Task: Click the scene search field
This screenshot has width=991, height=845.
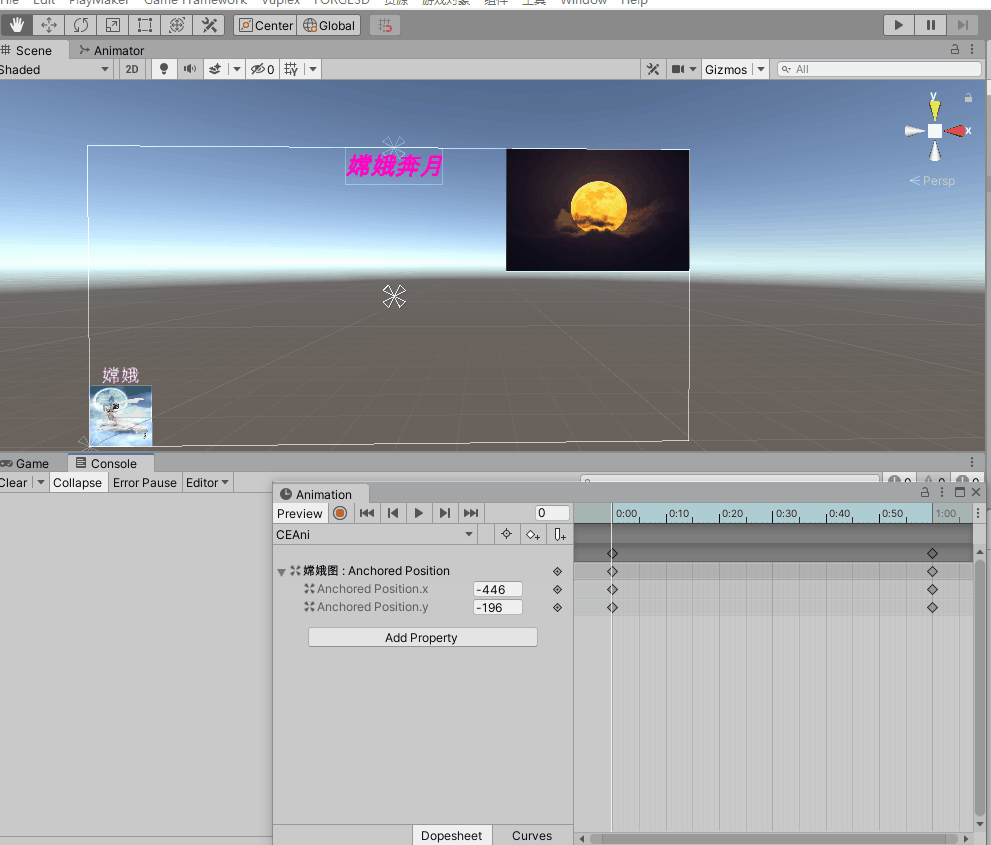Action: 879,70
